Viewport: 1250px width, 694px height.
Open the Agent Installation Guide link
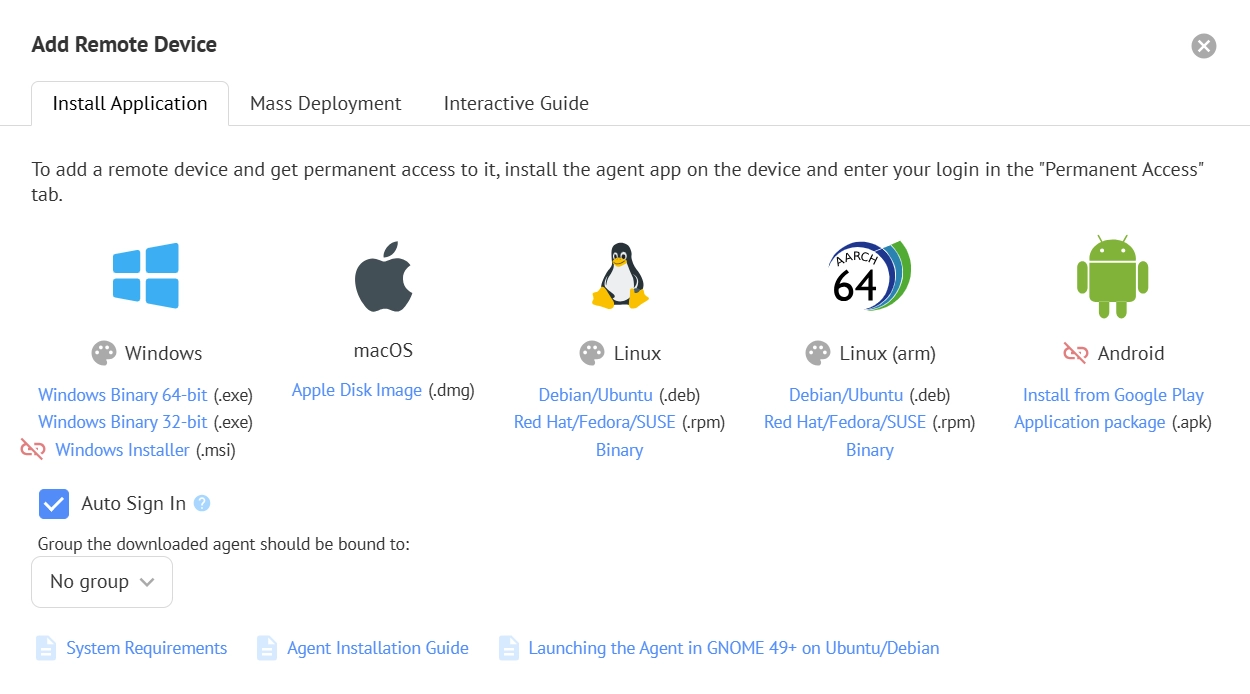377,648
